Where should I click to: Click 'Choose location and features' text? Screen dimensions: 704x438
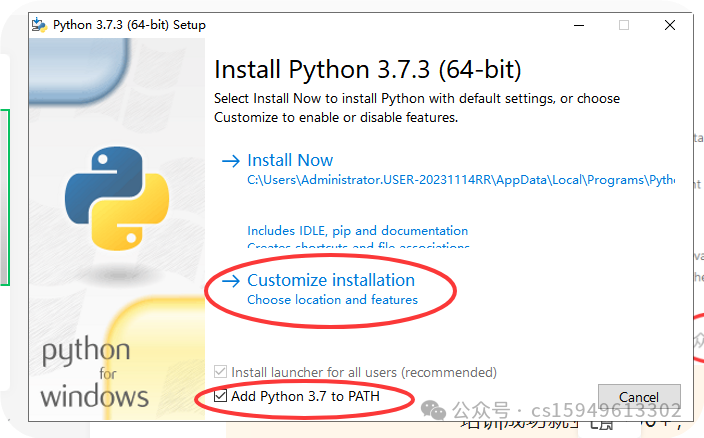coord(332,300)
